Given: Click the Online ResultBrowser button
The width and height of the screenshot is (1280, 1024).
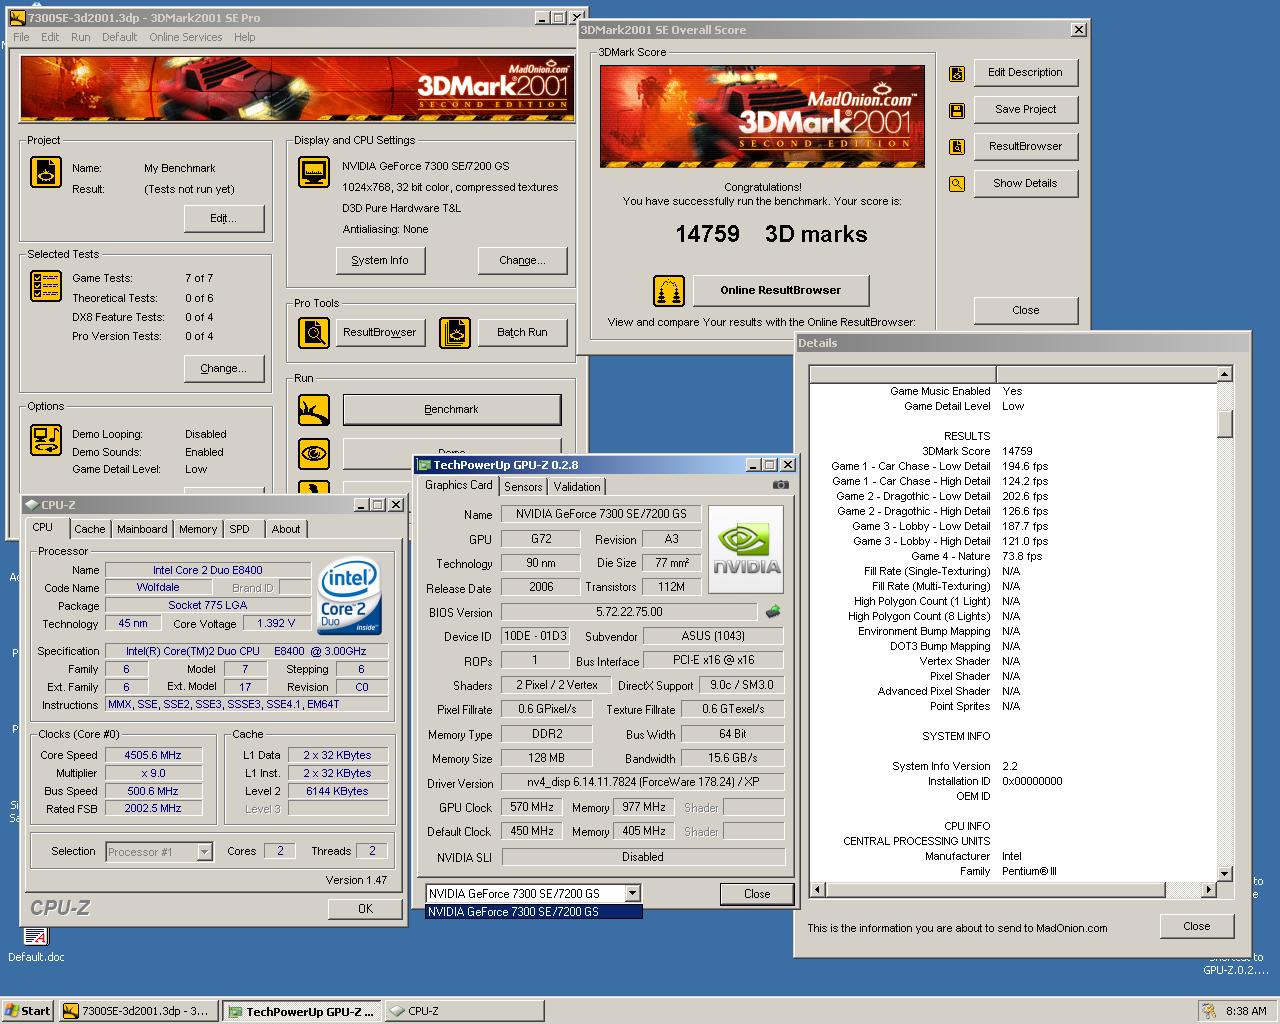Looking at the screenshot, I should pyautogui.click(x=781, y=290).
